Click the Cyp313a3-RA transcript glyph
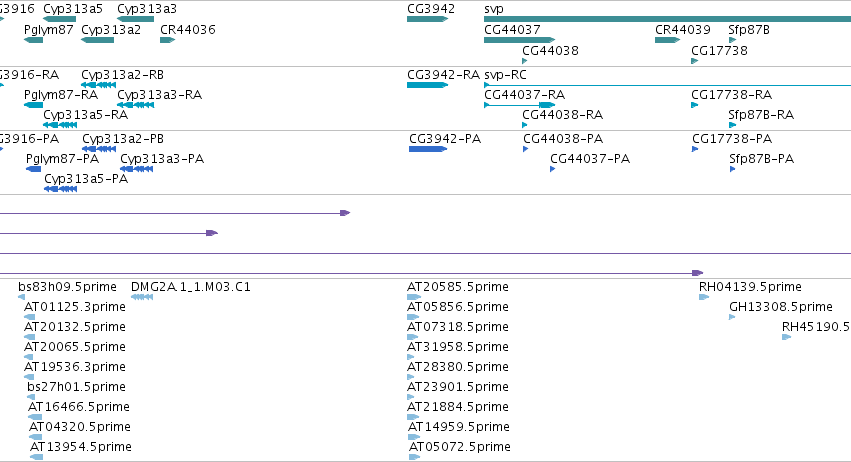Viewport: 851px width, 462px height. tap(136, 105)
